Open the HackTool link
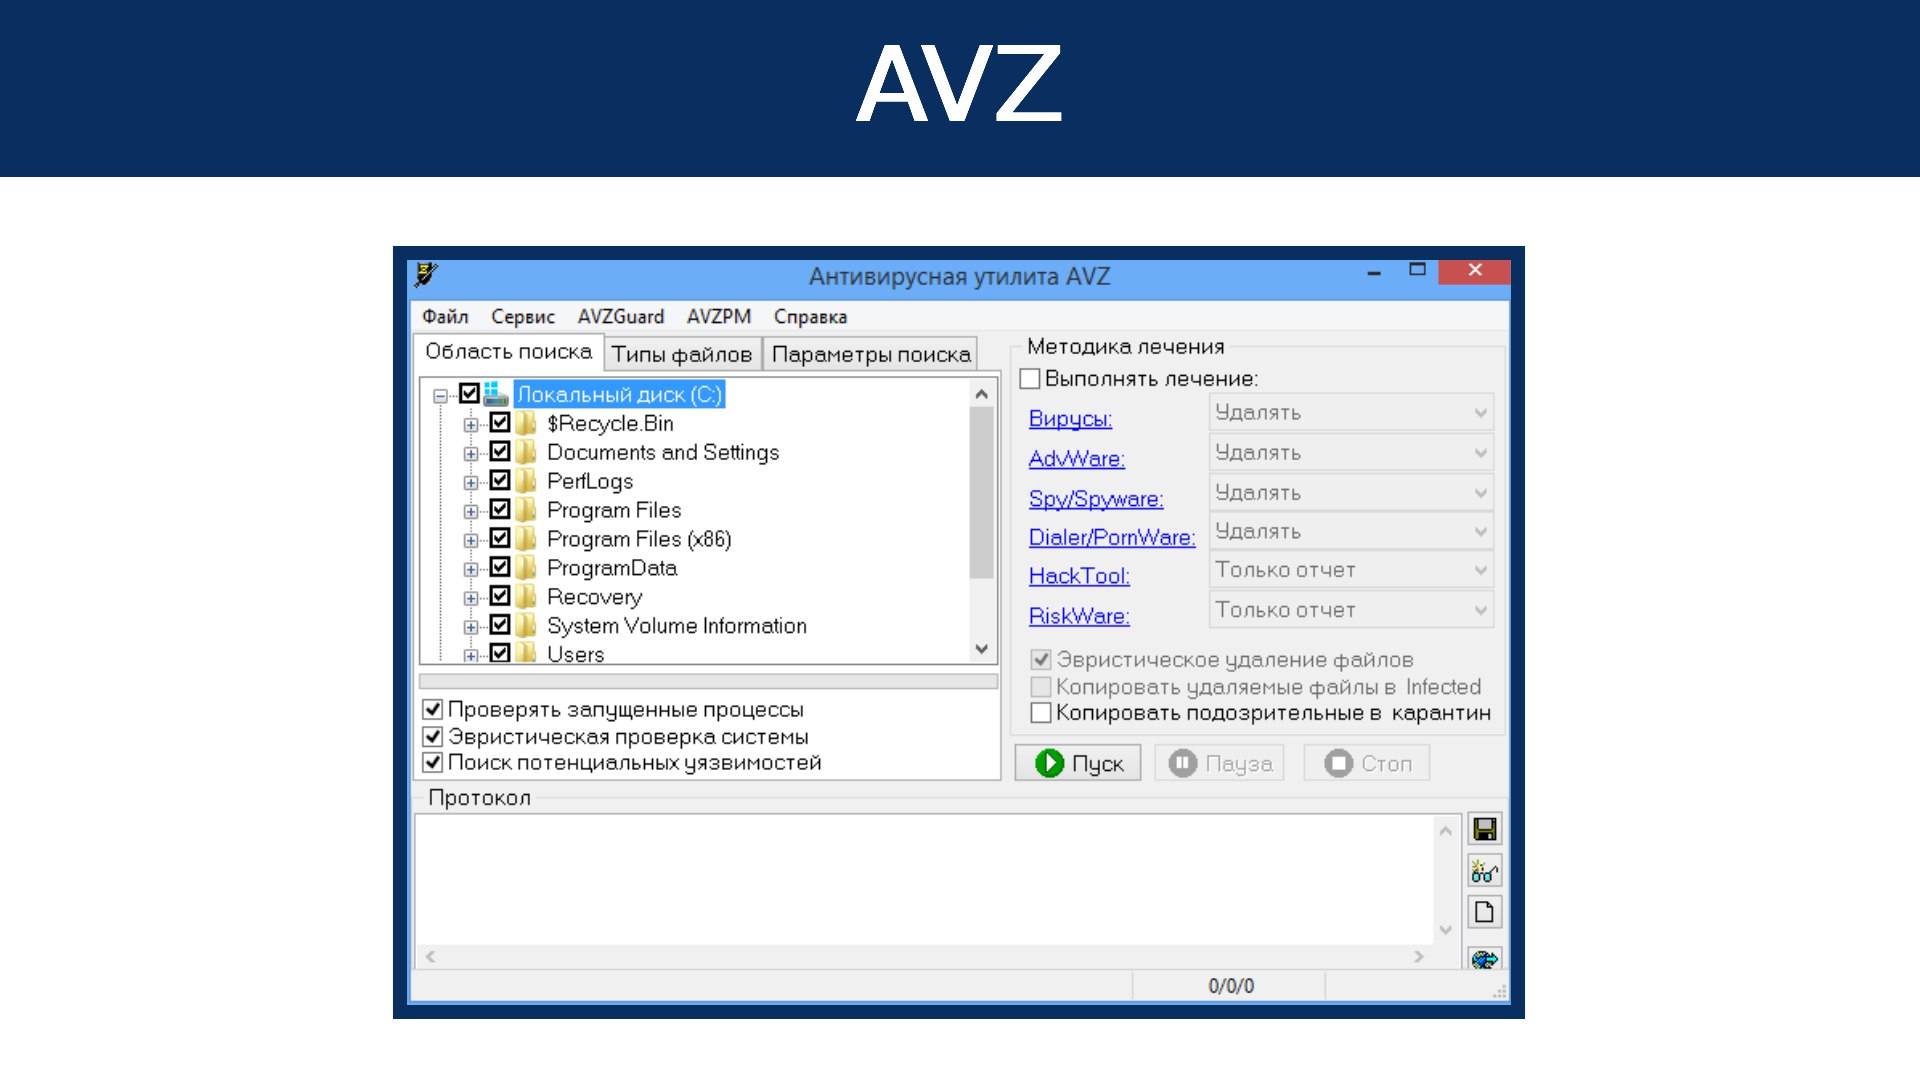The width and height of the screenshot is (1920, 1080). pos(1079,576)
